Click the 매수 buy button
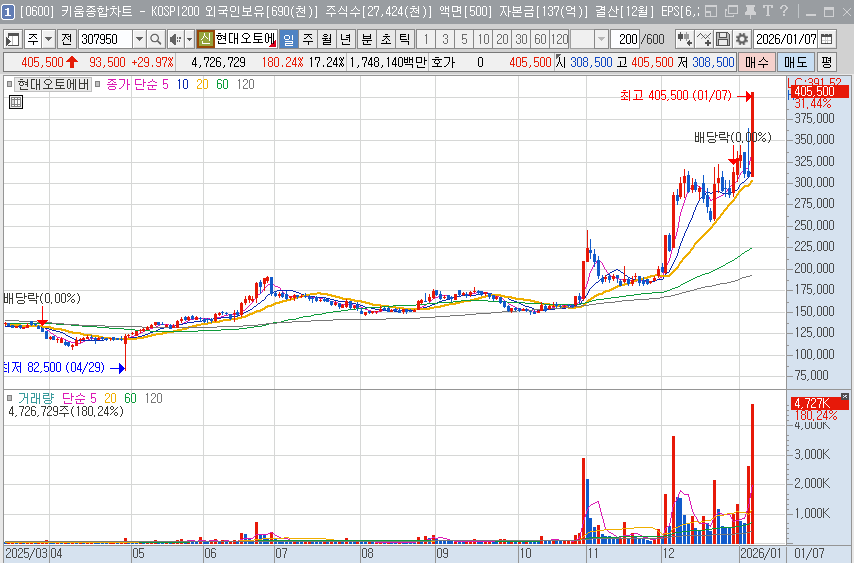The width and height of the screenshot is (854, 563). pyautogui.click(x=757, y=63)
